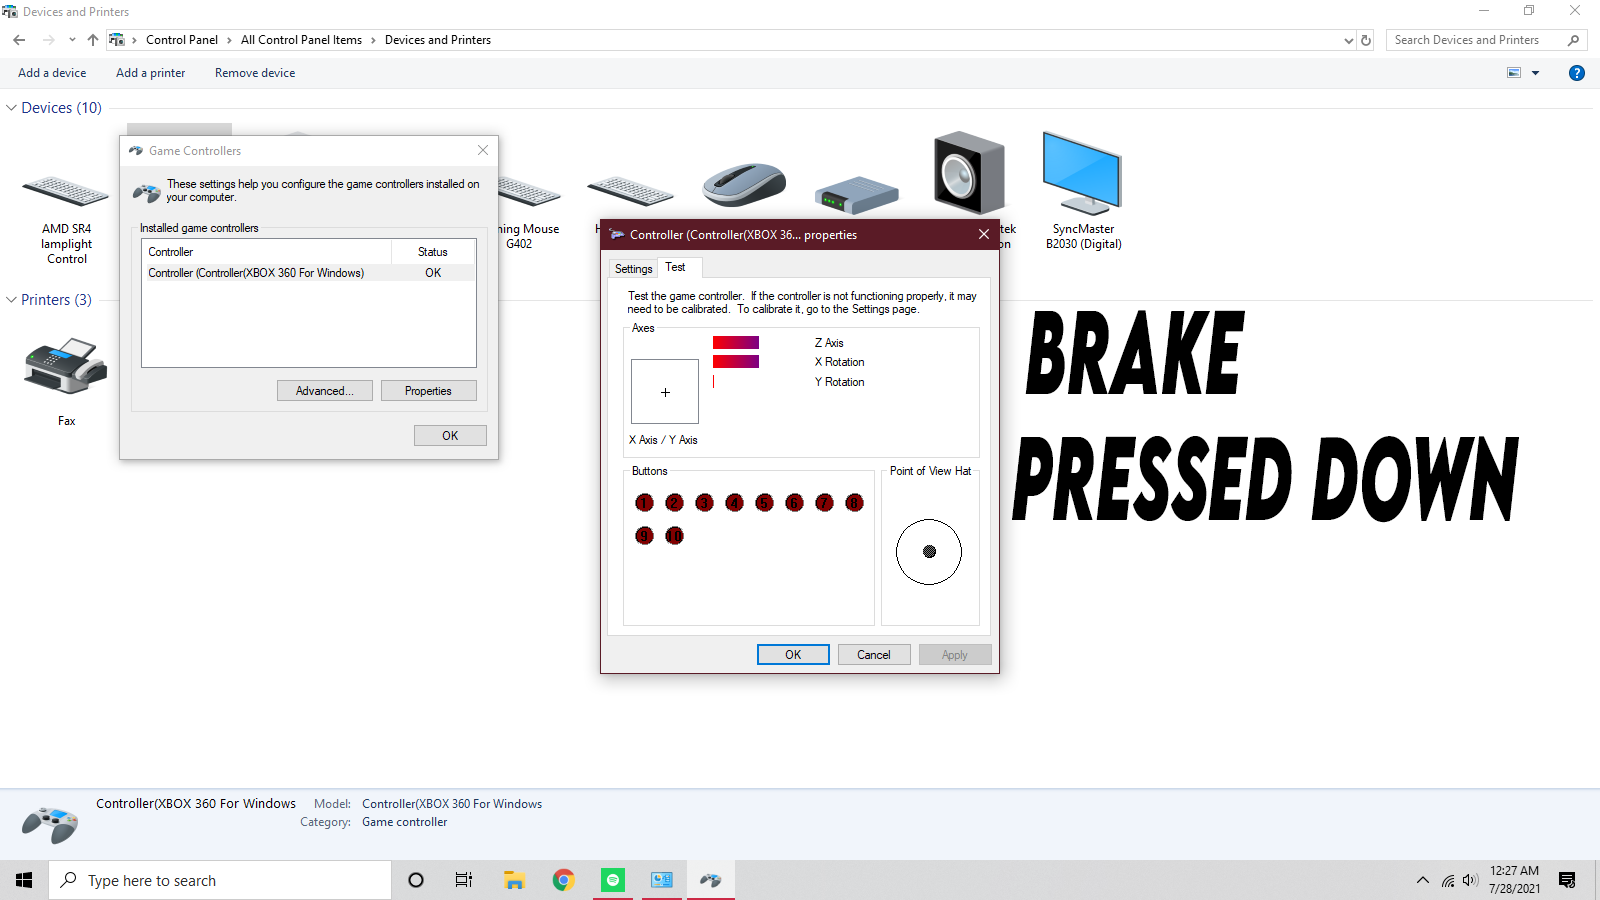The image size is (1600, 900).
Task: Open the Action Center notifications icon
Action: [x=1567, y=880]
